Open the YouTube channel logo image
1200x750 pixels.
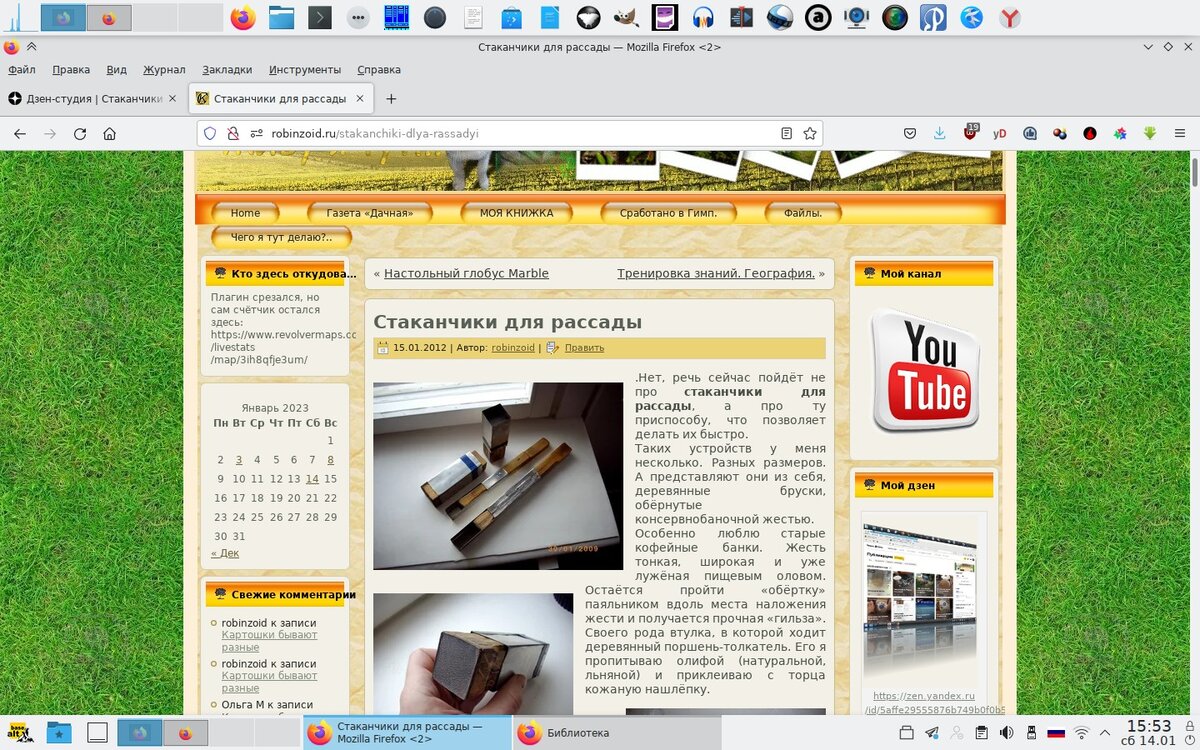(925, 369)
